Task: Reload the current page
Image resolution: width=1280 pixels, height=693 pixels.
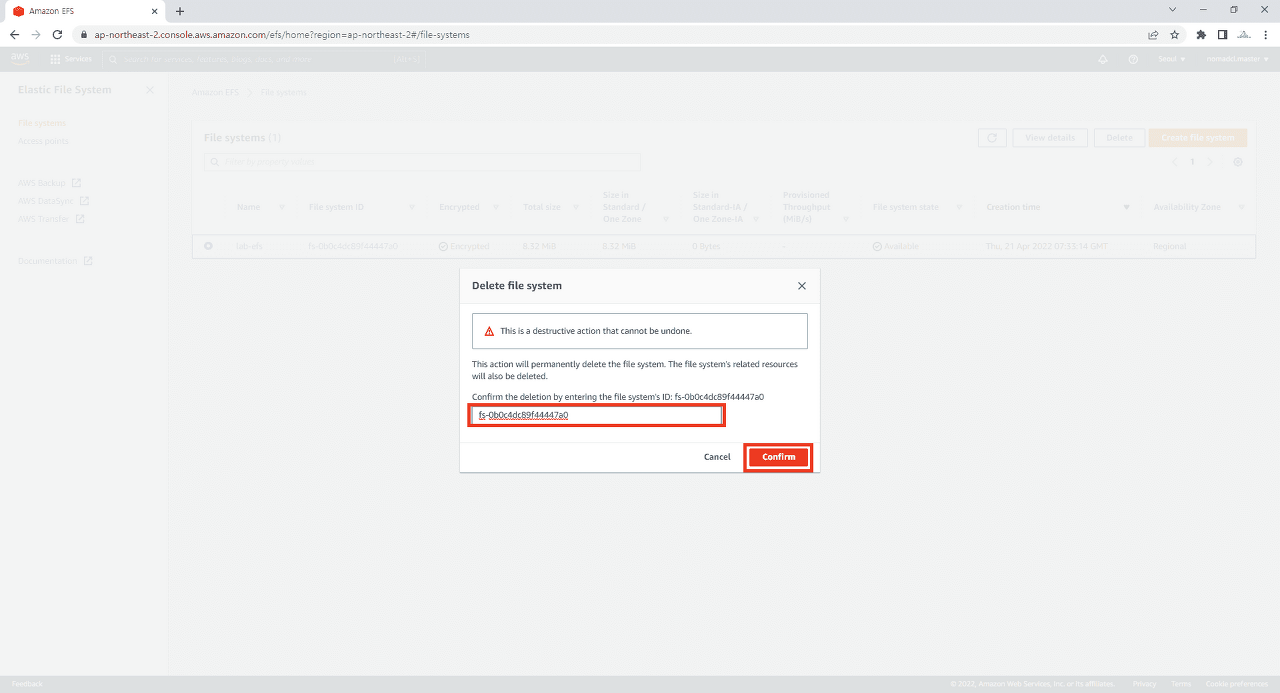Action: pos(58,34)
